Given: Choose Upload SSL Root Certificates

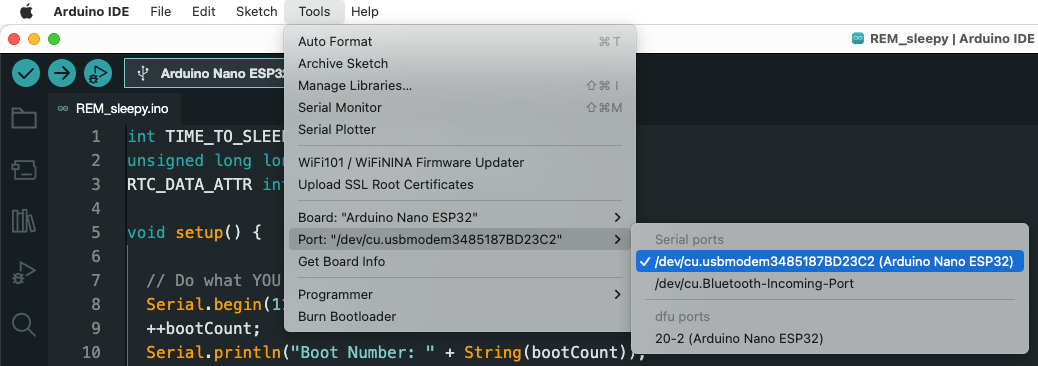Looking at the screenshot, I should (x=459, y=184).
